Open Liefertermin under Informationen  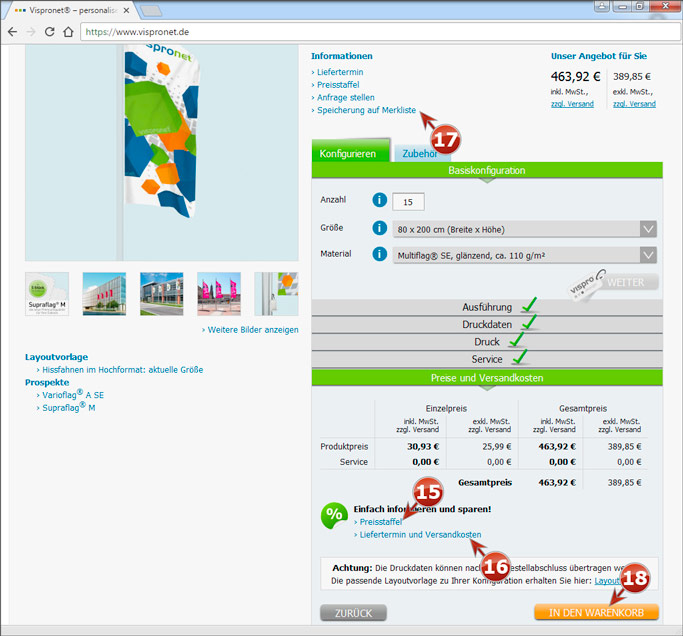click(x=340, y=72)
